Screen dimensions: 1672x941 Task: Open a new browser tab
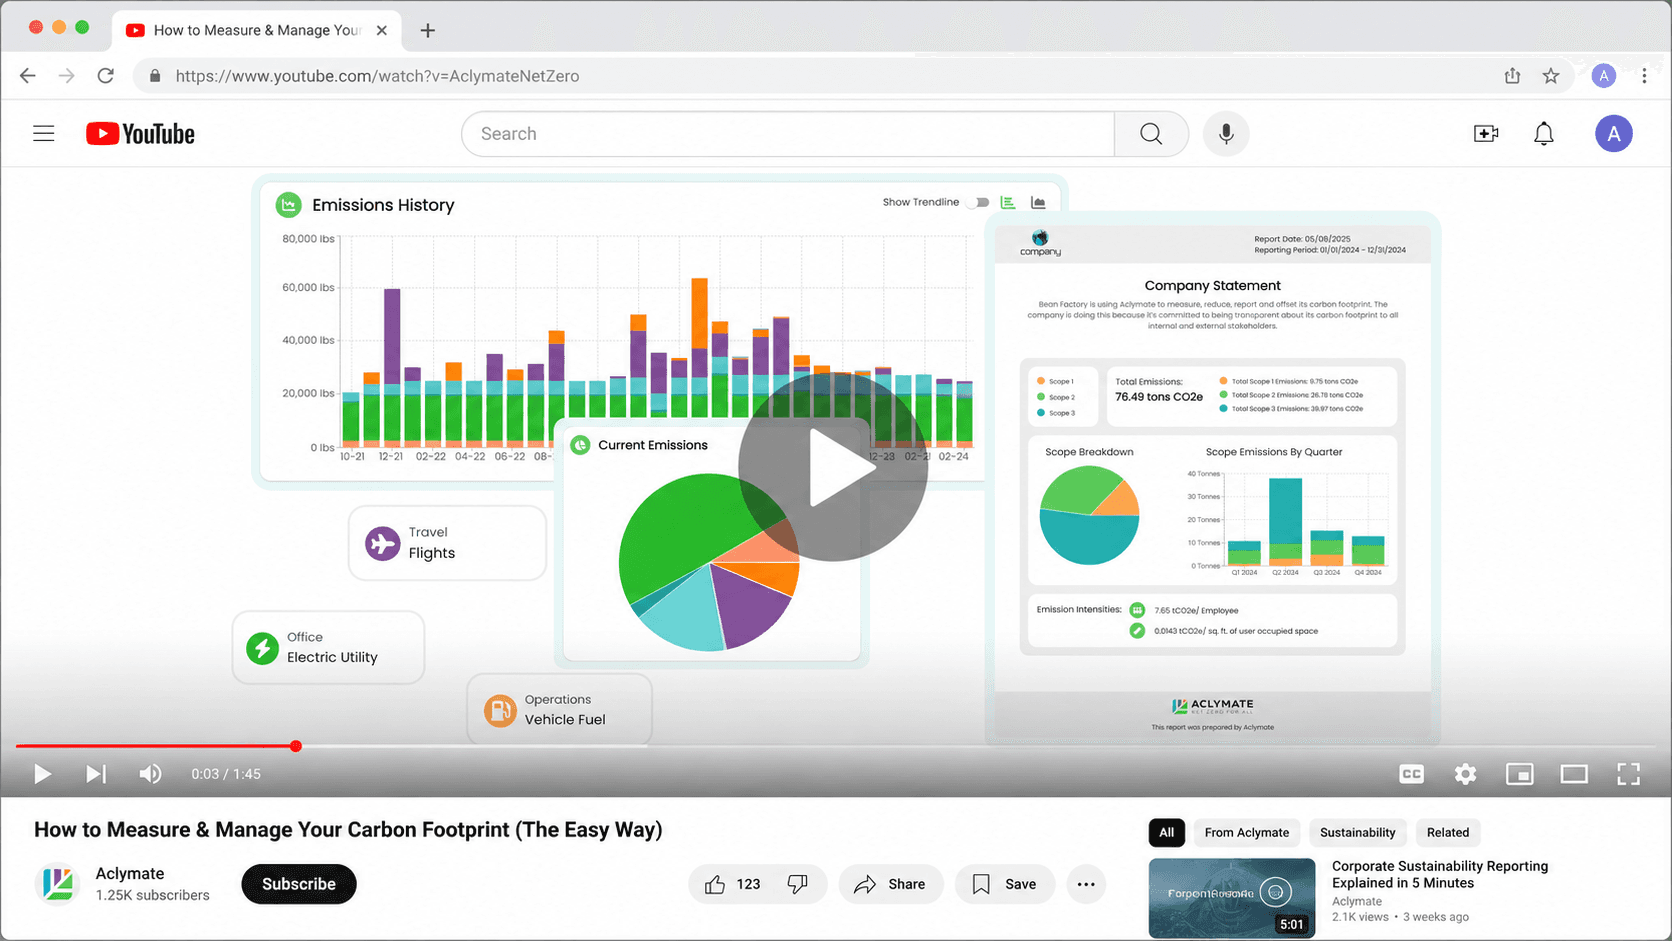point(428,30)
